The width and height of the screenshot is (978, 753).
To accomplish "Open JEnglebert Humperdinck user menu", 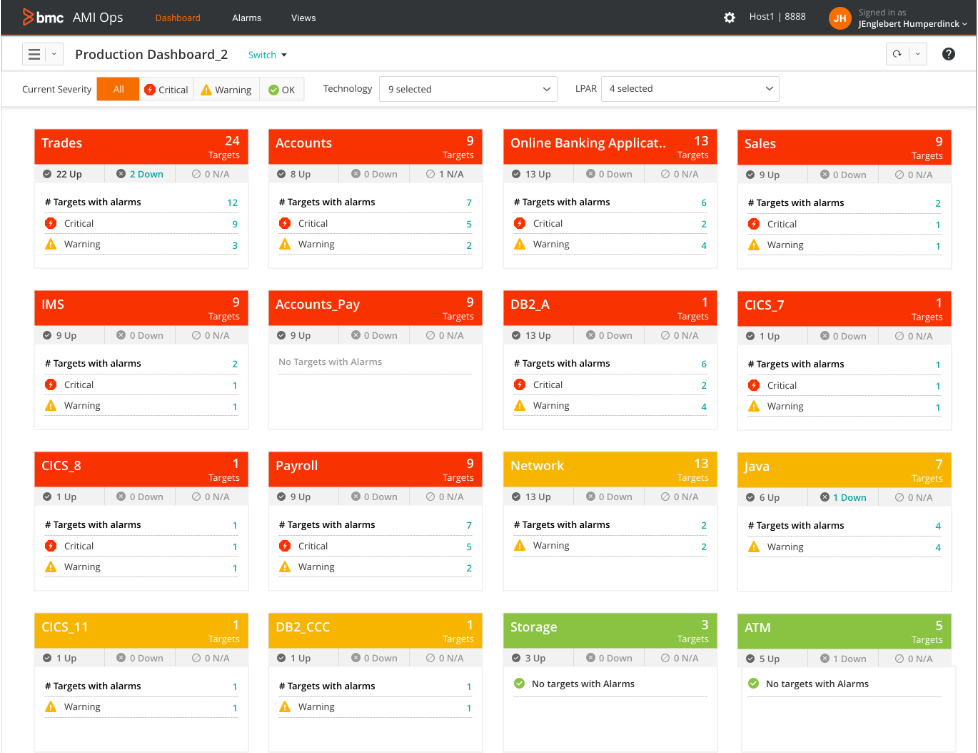I will coord(913,24).
